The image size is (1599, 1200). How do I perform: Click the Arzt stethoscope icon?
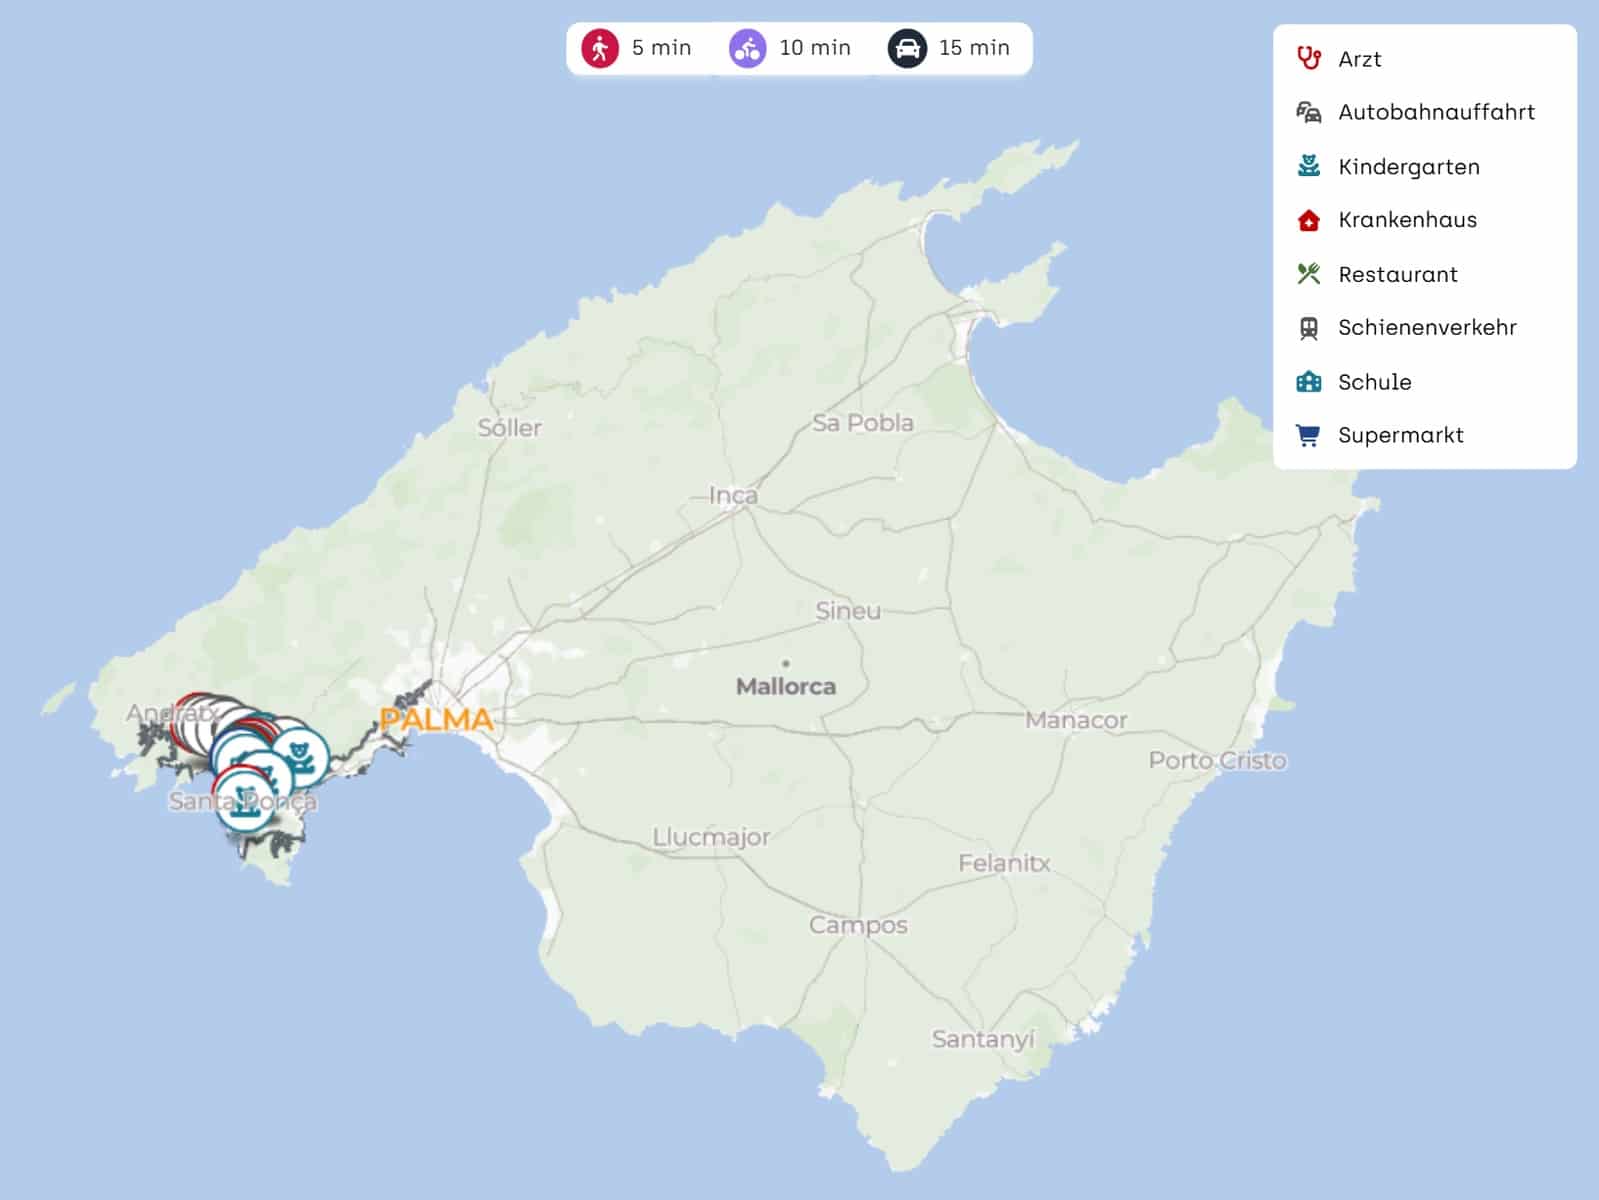pyautogui.click(x=1308, y=58)
